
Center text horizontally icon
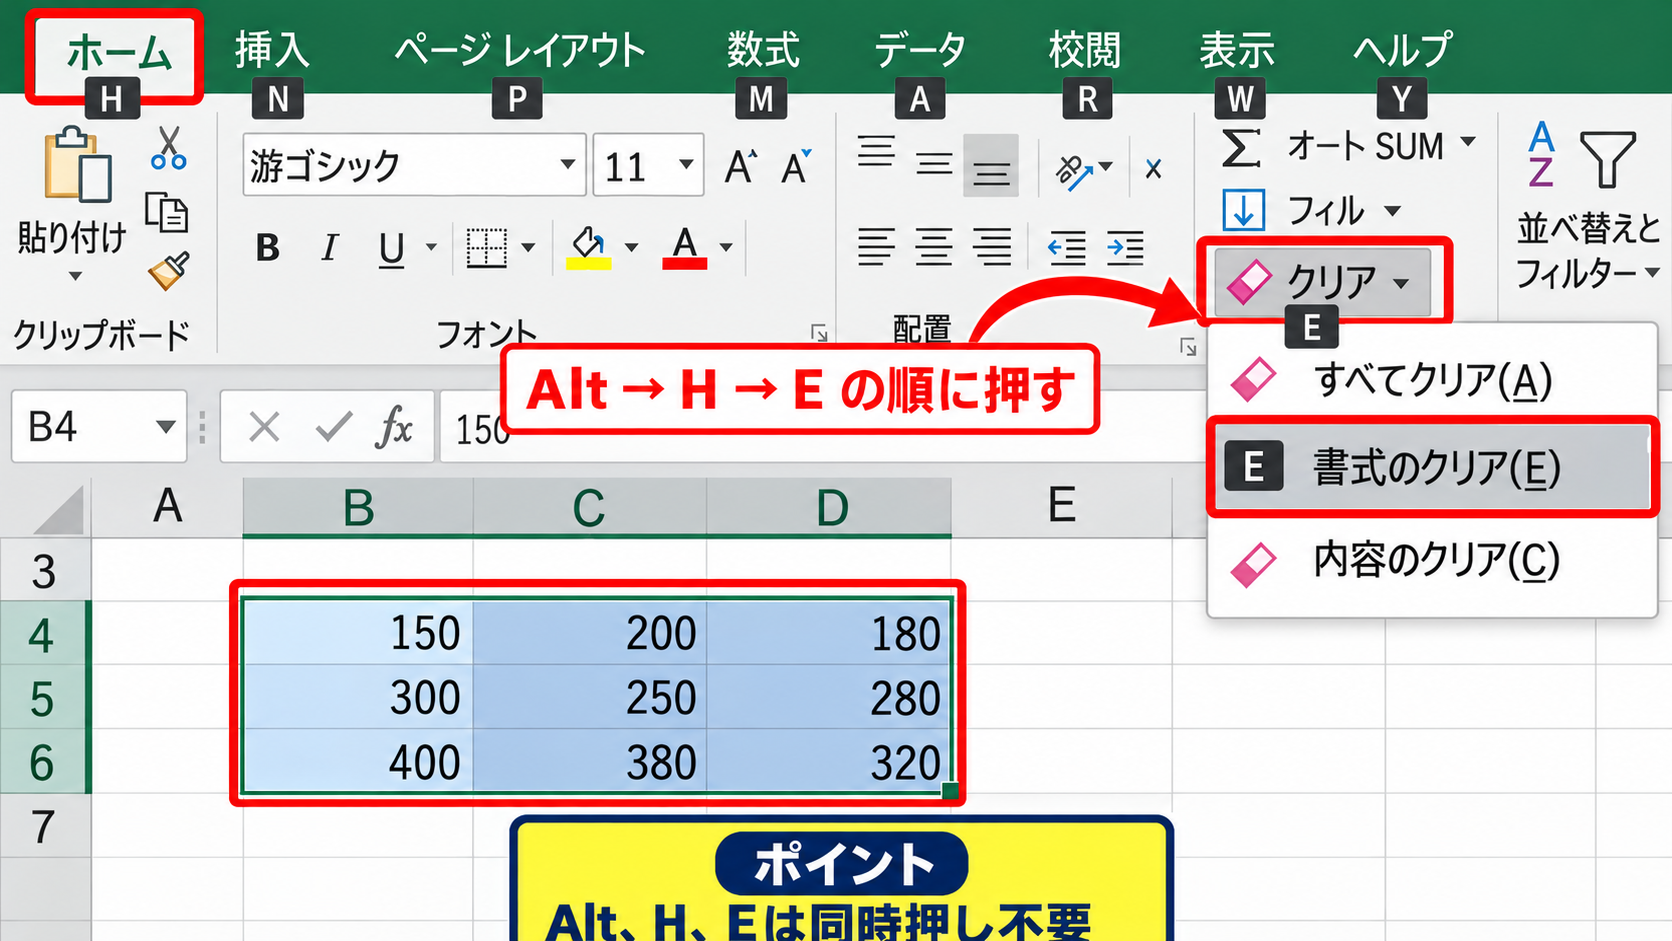click(x=934, y=247)
